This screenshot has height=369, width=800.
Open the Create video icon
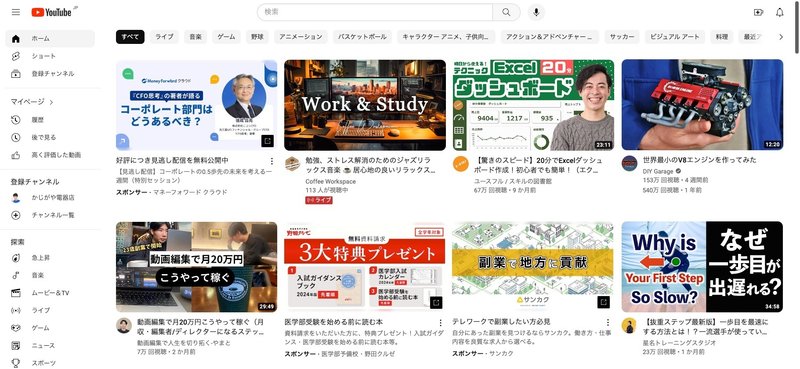pos(758,12)
